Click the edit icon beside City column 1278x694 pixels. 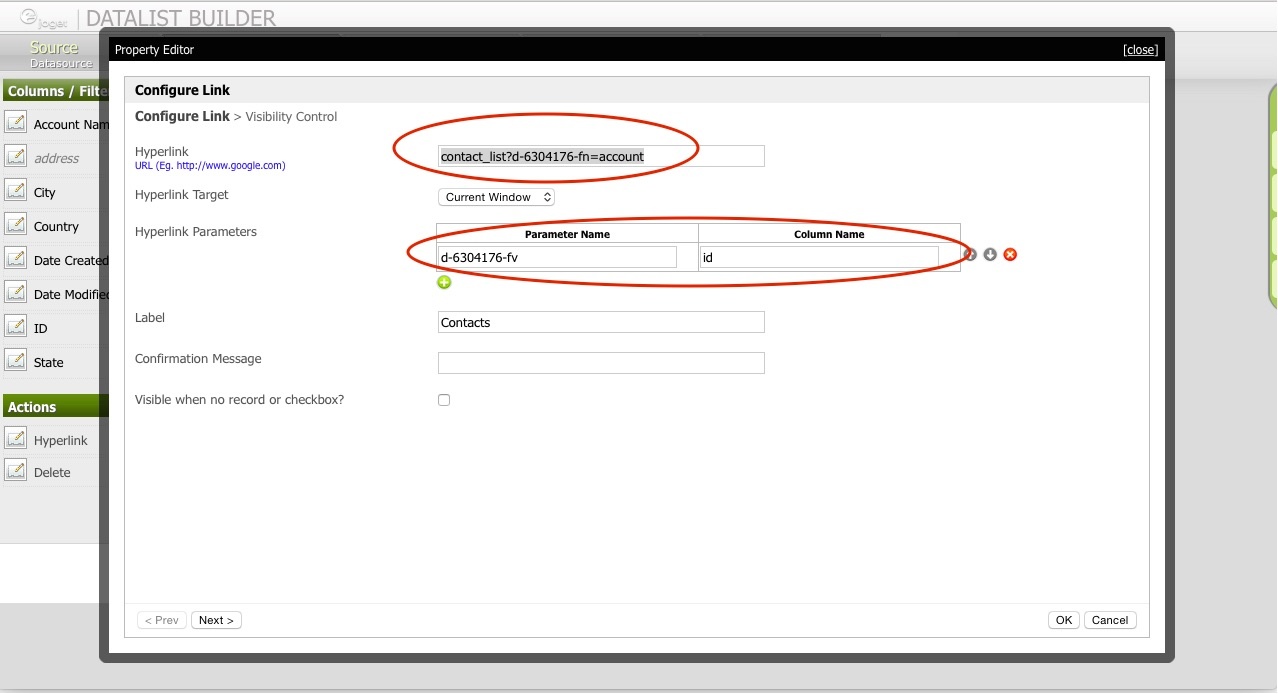[15, 191]
